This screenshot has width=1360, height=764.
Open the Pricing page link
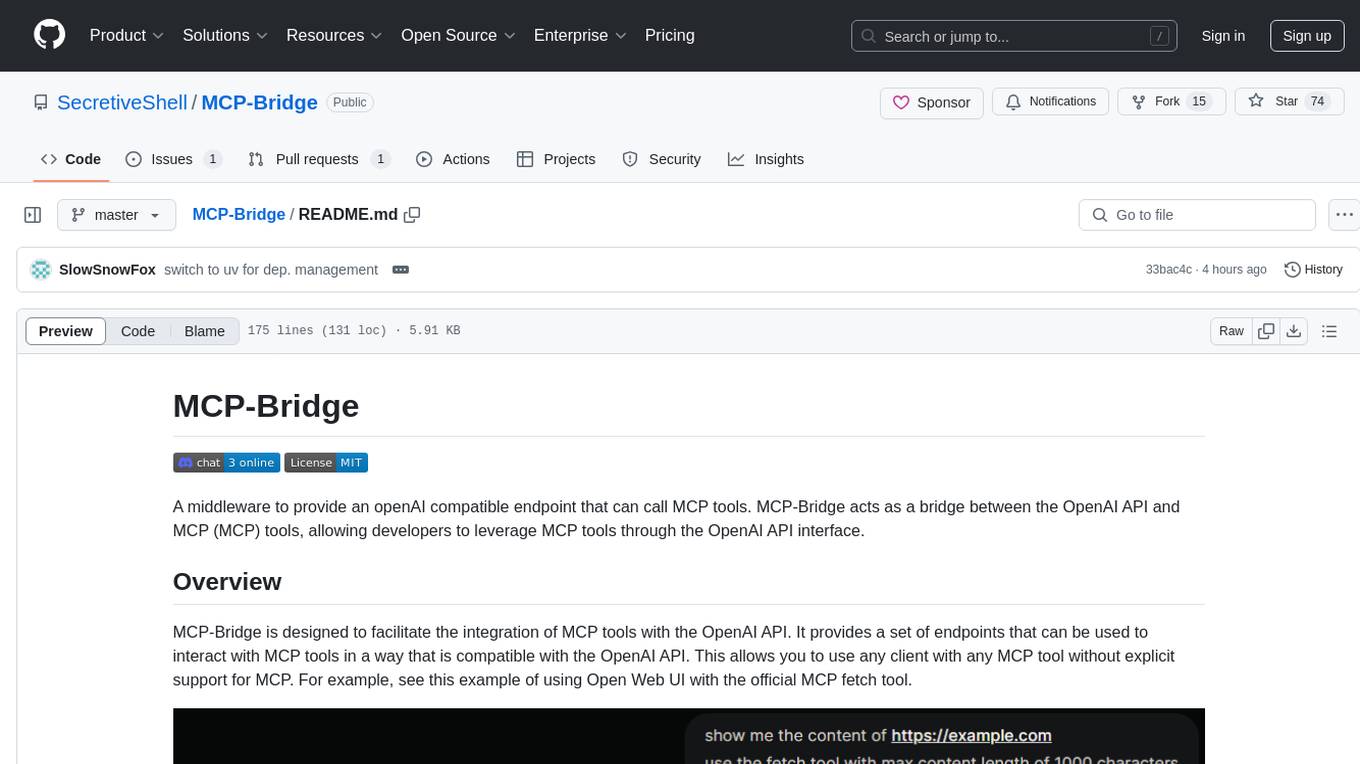(x=670, y=35)
